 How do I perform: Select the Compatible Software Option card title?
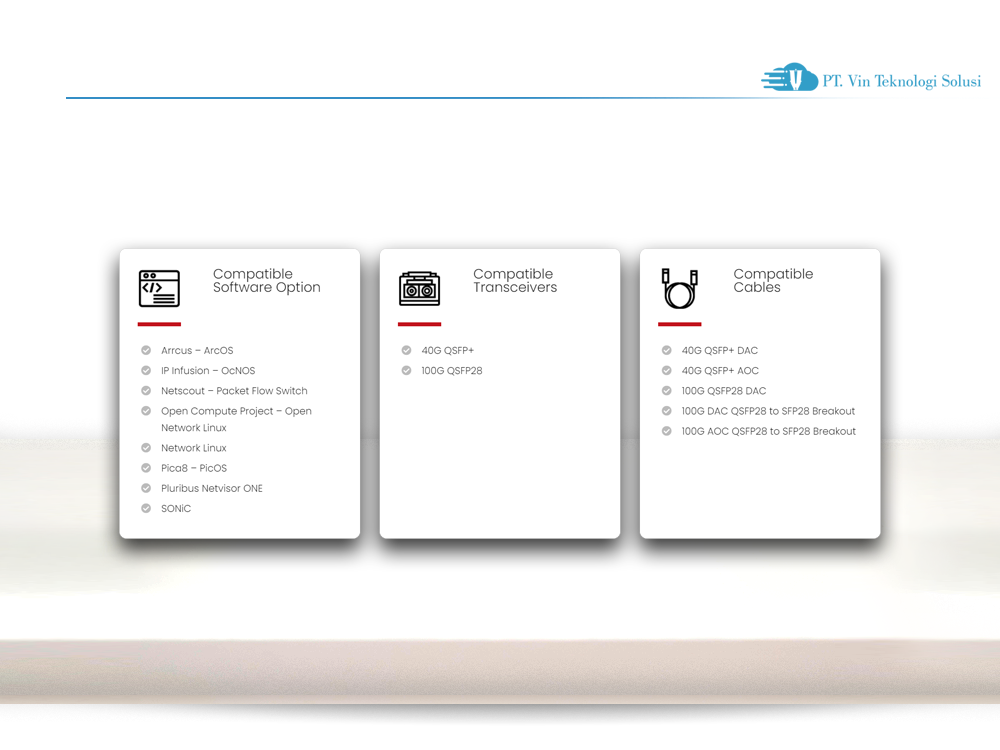click(267, 281)
